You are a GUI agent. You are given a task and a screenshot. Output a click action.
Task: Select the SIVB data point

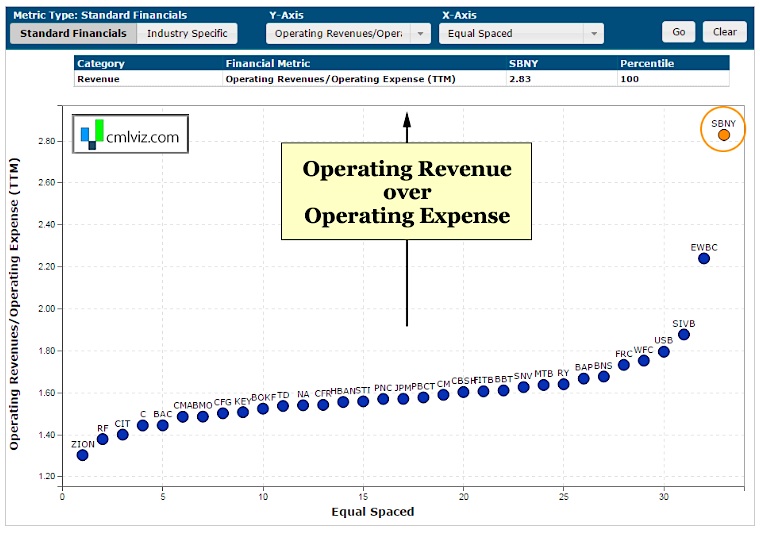(x=684, y=334)
